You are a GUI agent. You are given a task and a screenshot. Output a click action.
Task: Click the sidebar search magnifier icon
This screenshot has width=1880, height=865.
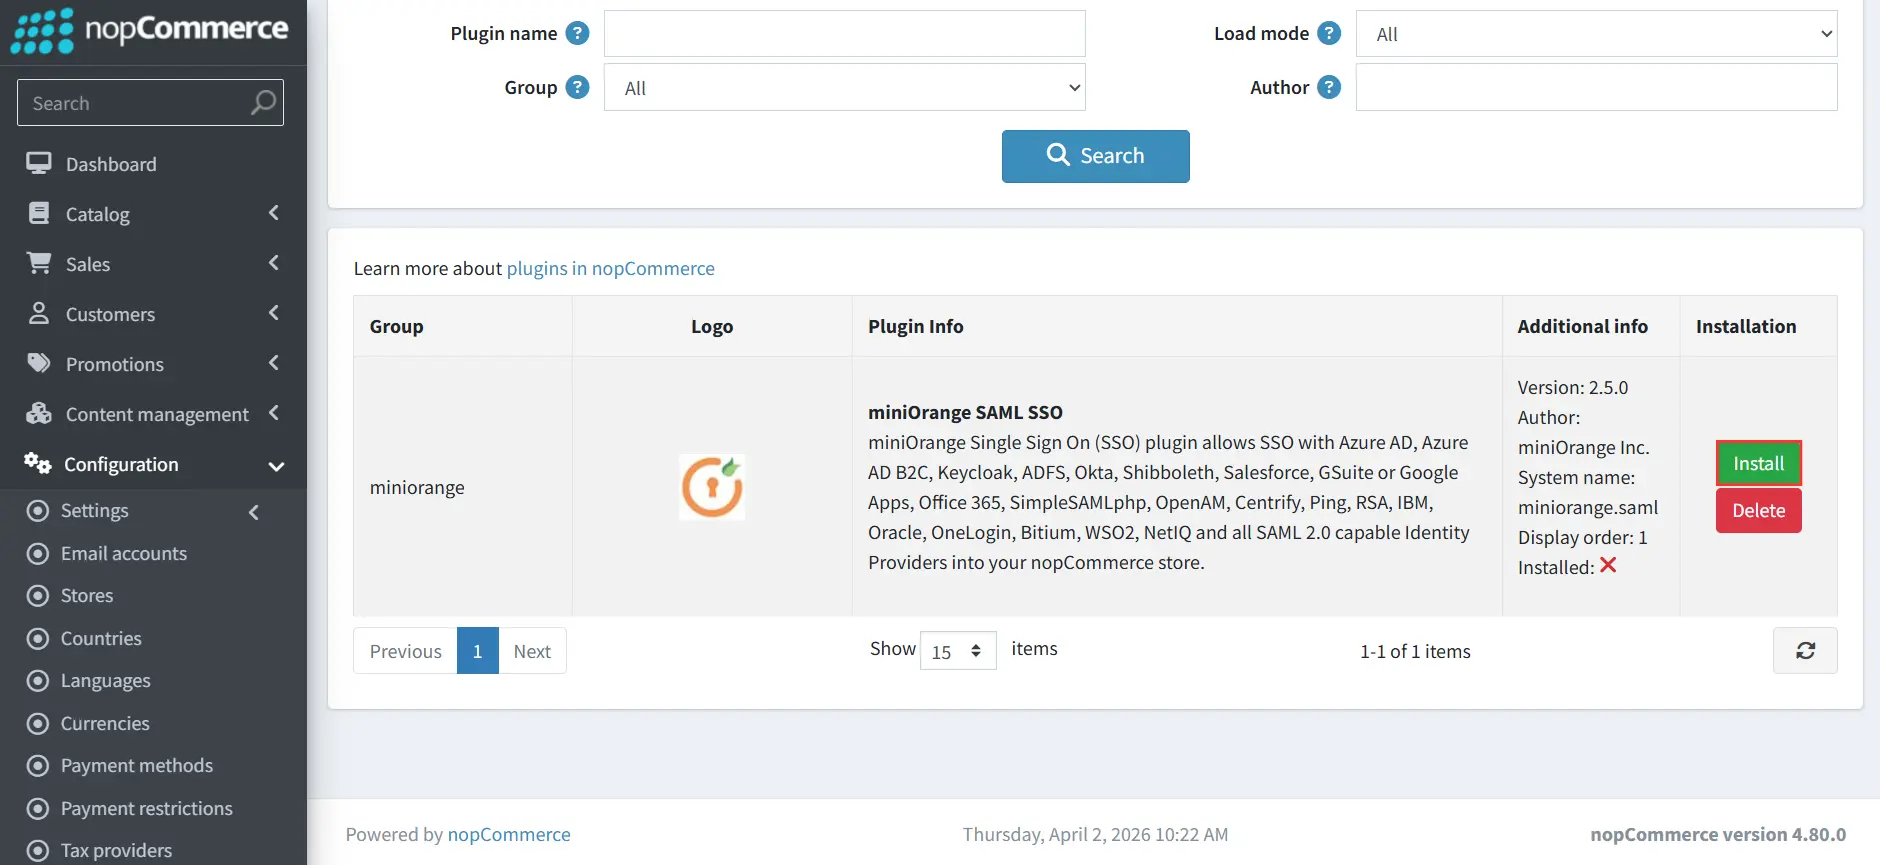pos(263,102)
